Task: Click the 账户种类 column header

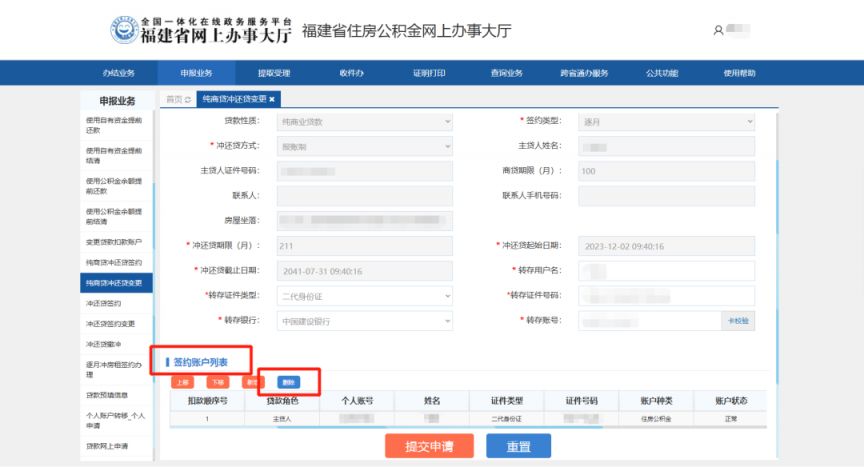Action: click(x=656, y=401)
